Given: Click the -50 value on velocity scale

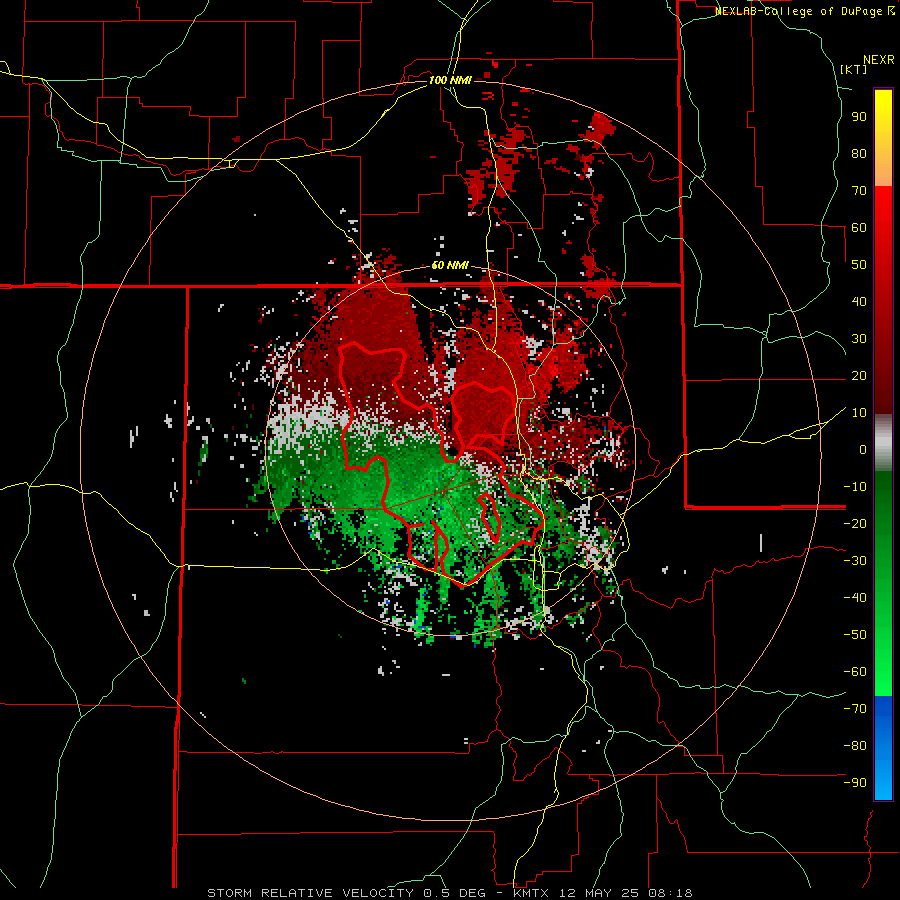Looking at the screenshot, I should coord(855,635).
